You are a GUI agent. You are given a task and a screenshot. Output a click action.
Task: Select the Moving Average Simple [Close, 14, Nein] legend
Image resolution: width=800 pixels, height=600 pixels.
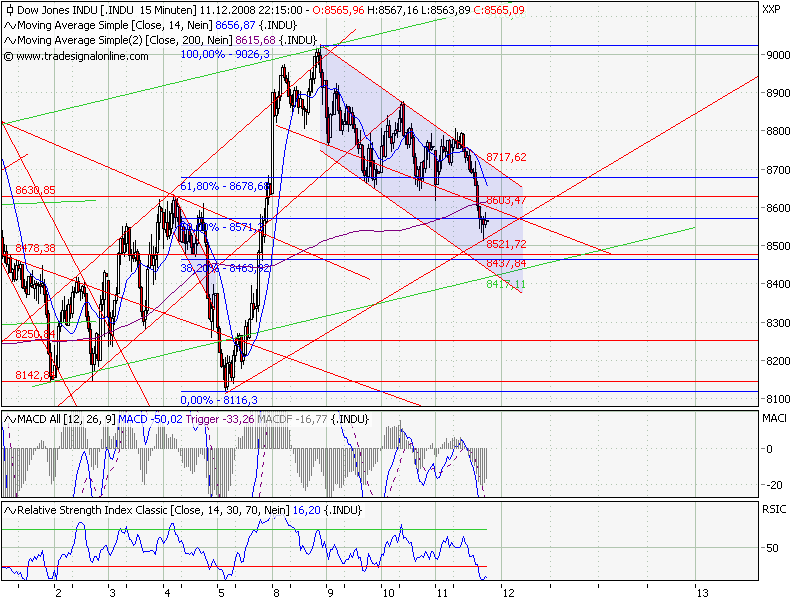pos(115,26)
